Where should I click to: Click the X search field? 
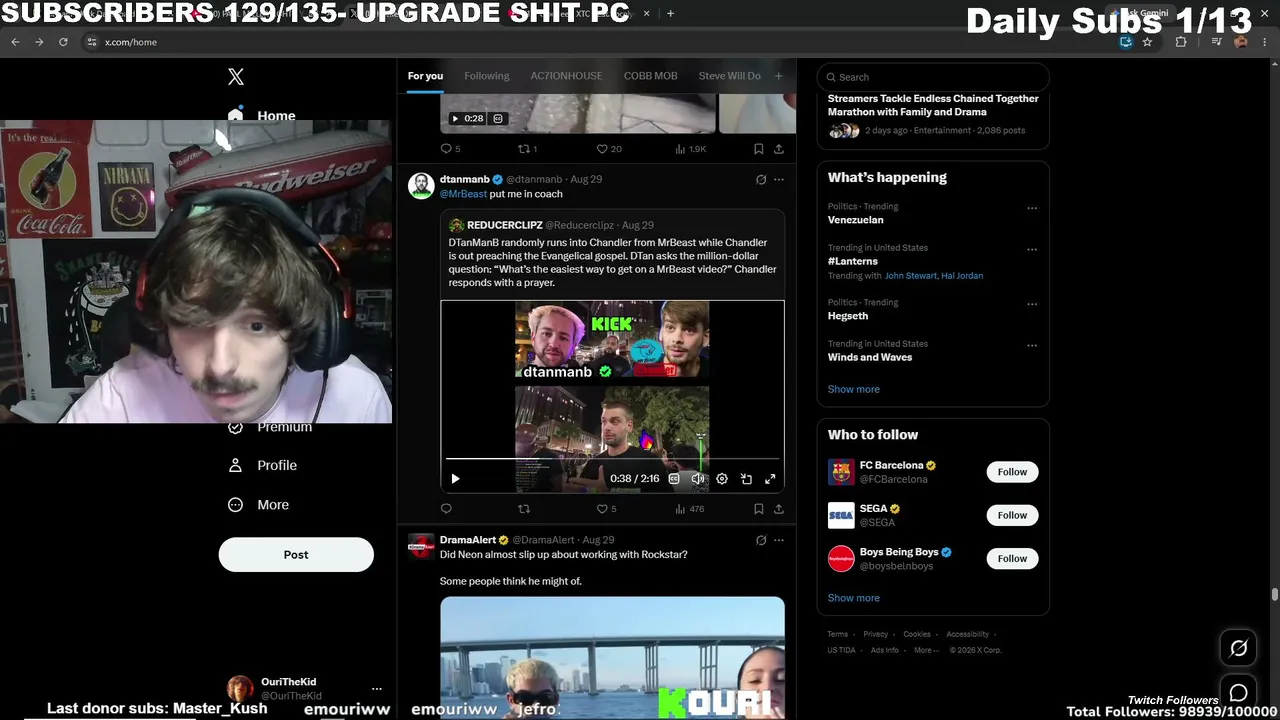tap(933, 77)
